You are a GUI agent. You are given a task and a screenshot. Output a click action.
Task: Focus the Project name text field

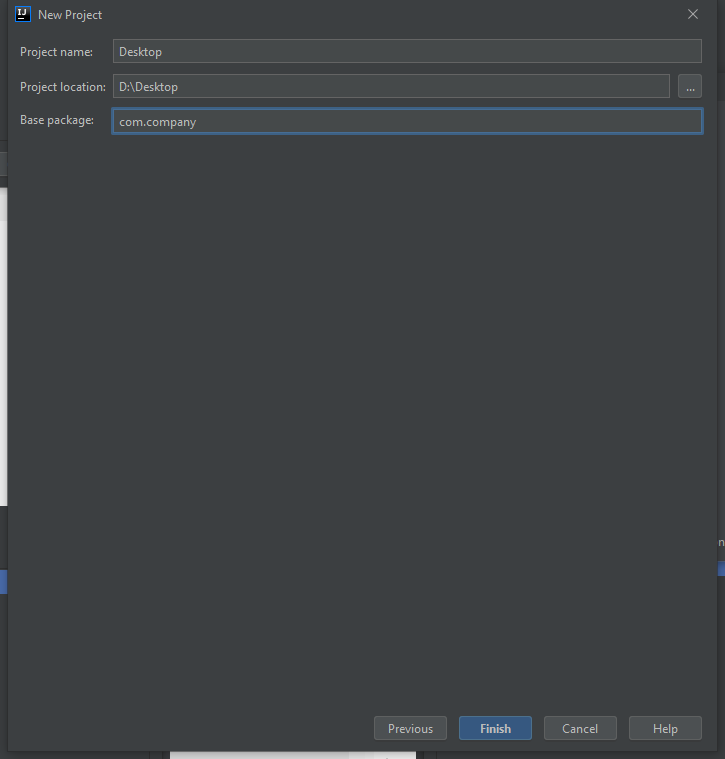point(407,52)
